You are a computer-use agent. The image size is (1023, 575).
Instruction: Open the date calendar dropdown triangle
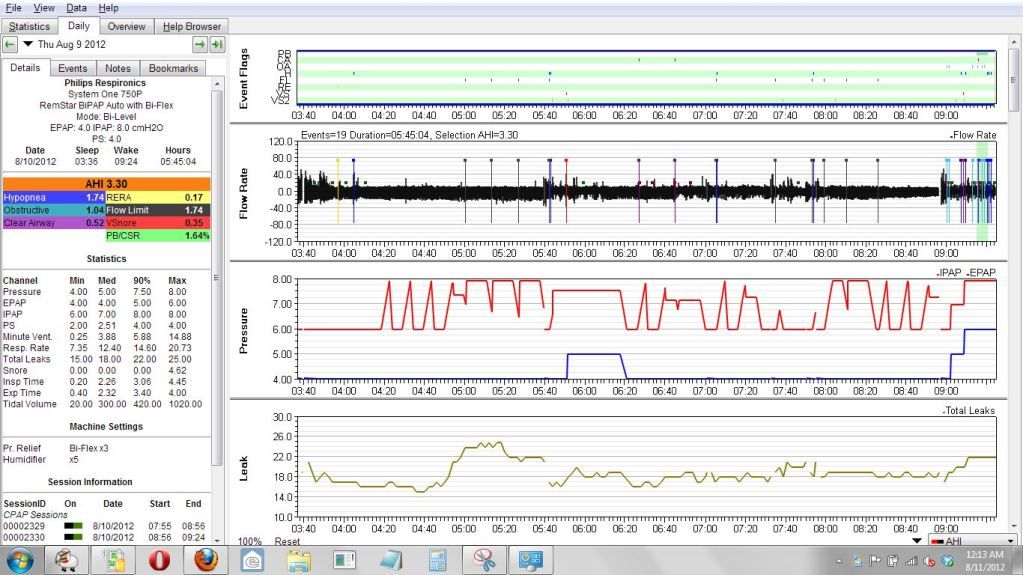(x=28, y=44)
